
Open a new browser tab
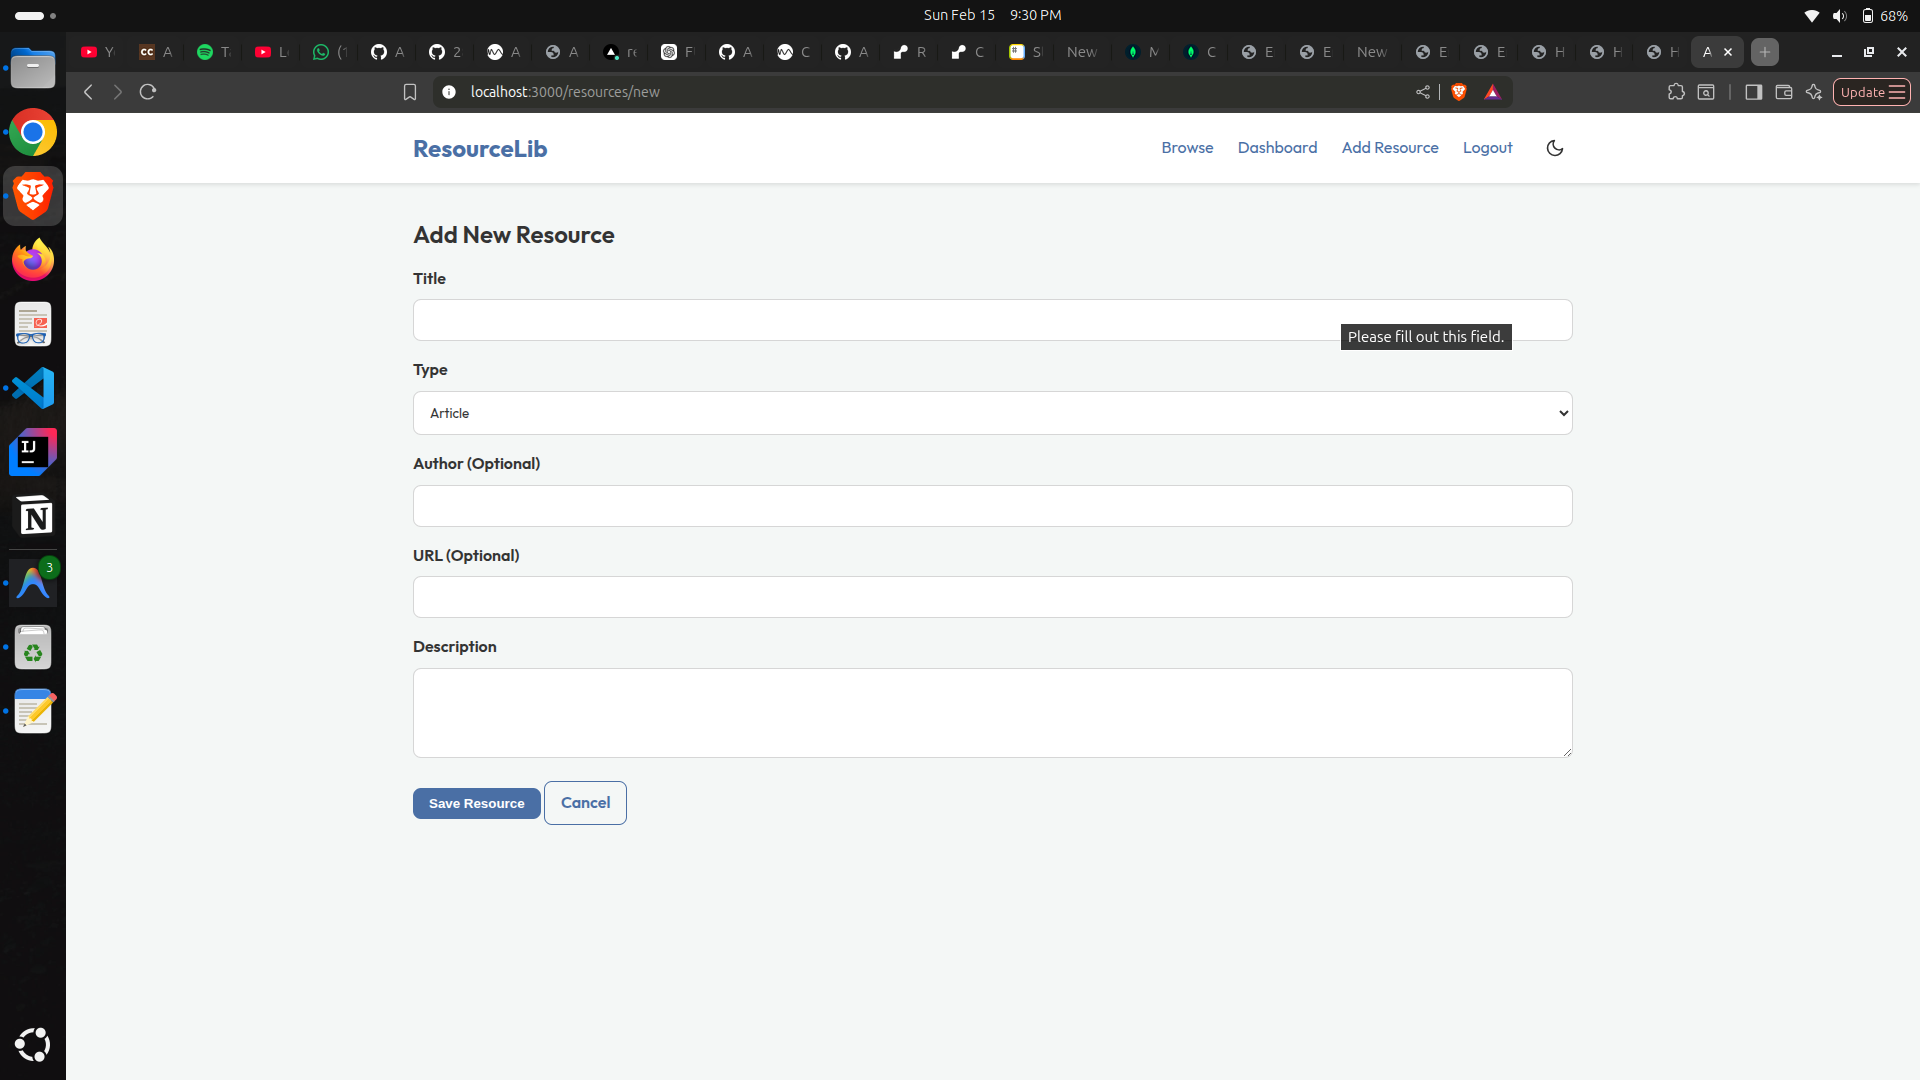[1765, 52]
